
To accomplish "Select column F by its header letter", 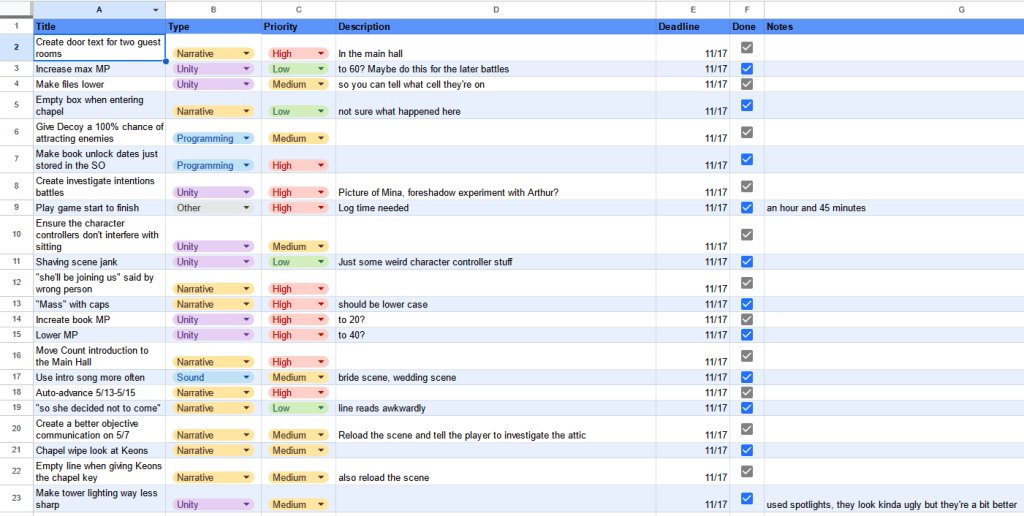I will [746, 9].
